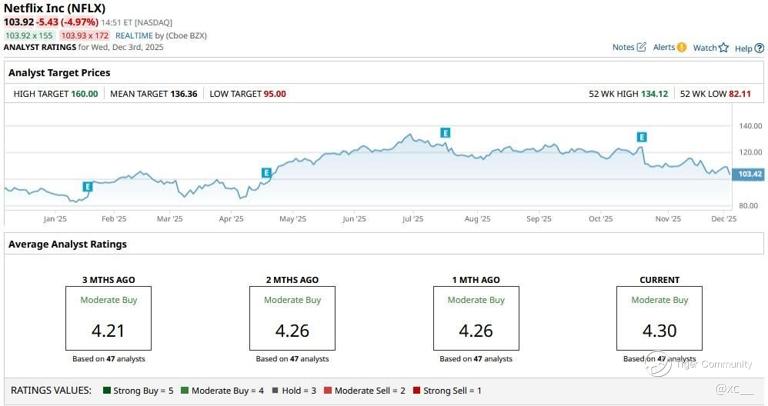The height and width of the screenshot is (406, 768).
Task: Click the 140.00 price axis label
Action: click(750, 126)
